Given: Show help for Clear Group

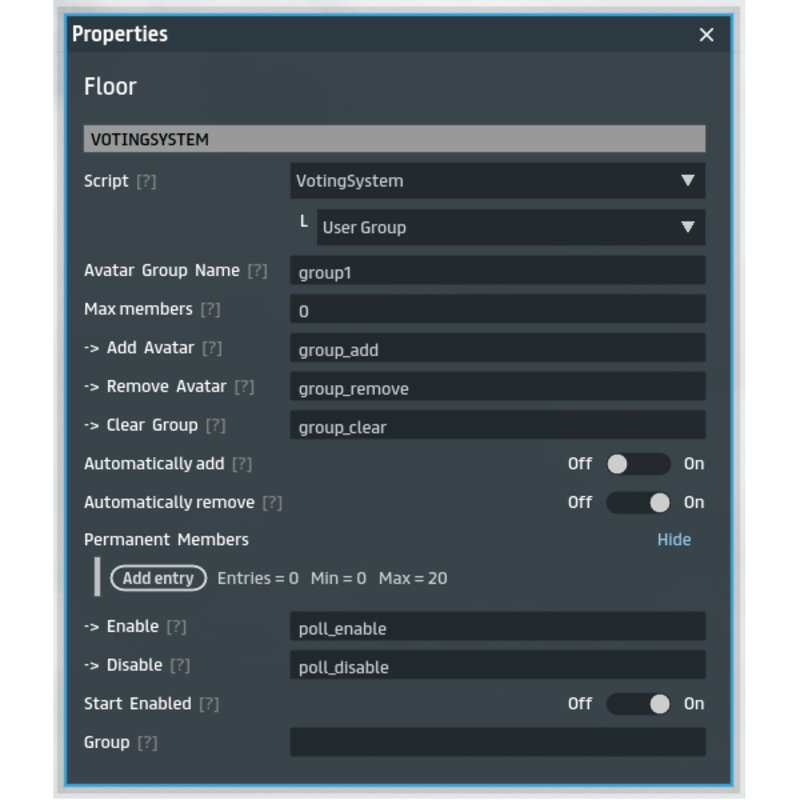Looking at the screenshot, I should tap(215, 426).
